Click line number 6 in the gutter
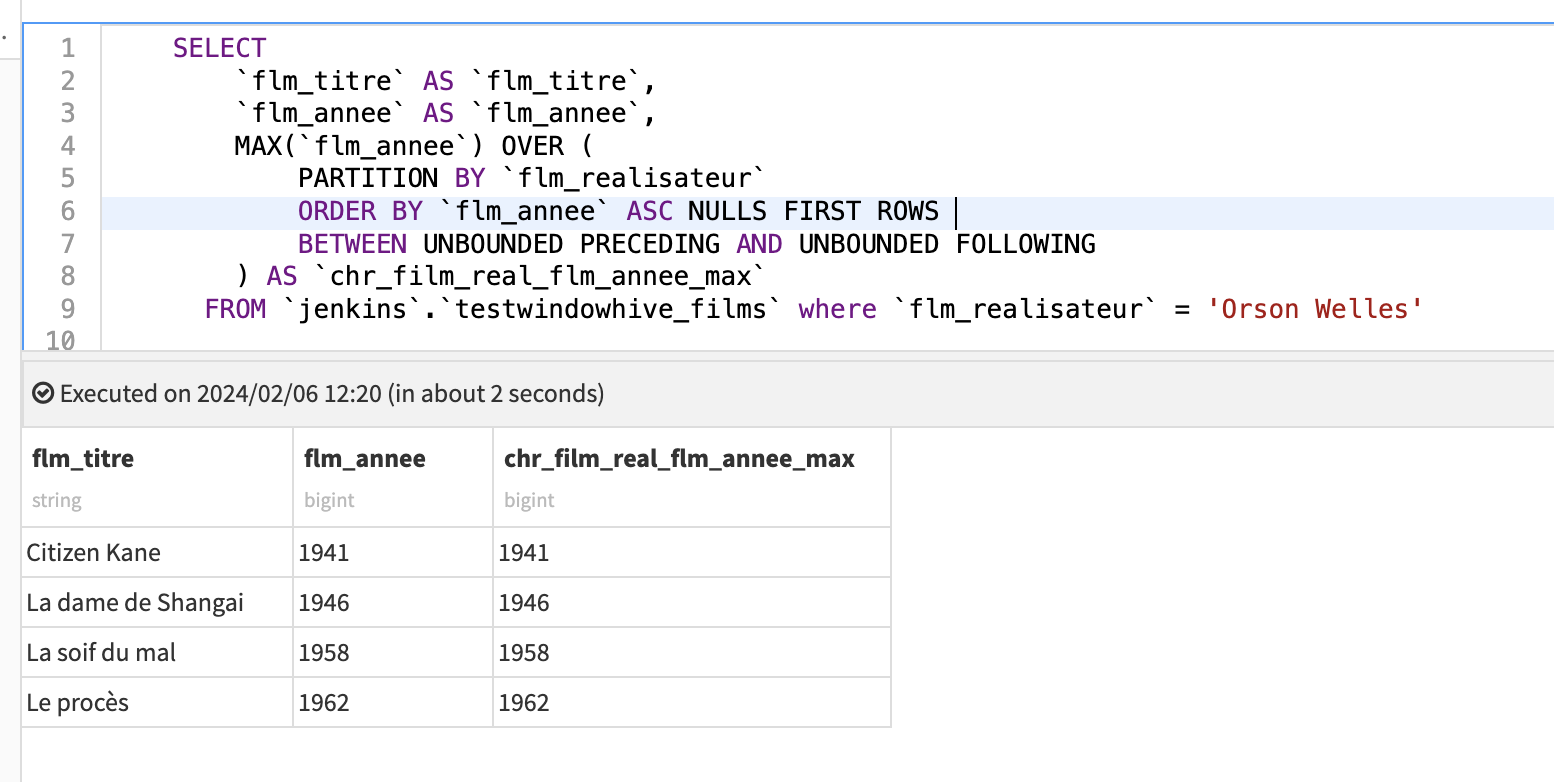Image resolution: width=1554 pixels, height=782 pixels. point(67,211)
